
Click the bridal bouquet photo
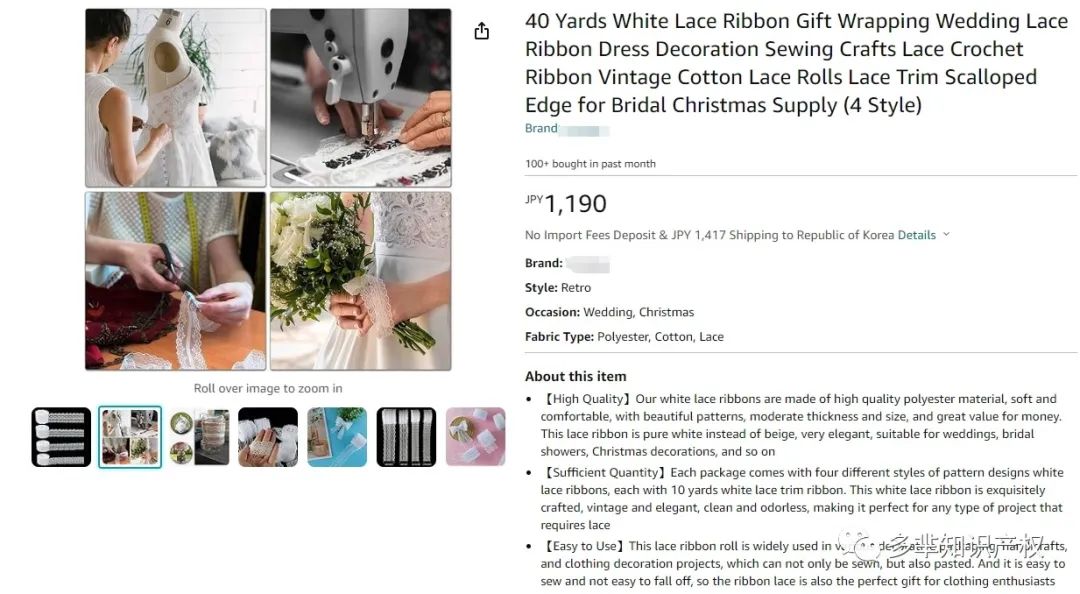(x=361, y=281)
